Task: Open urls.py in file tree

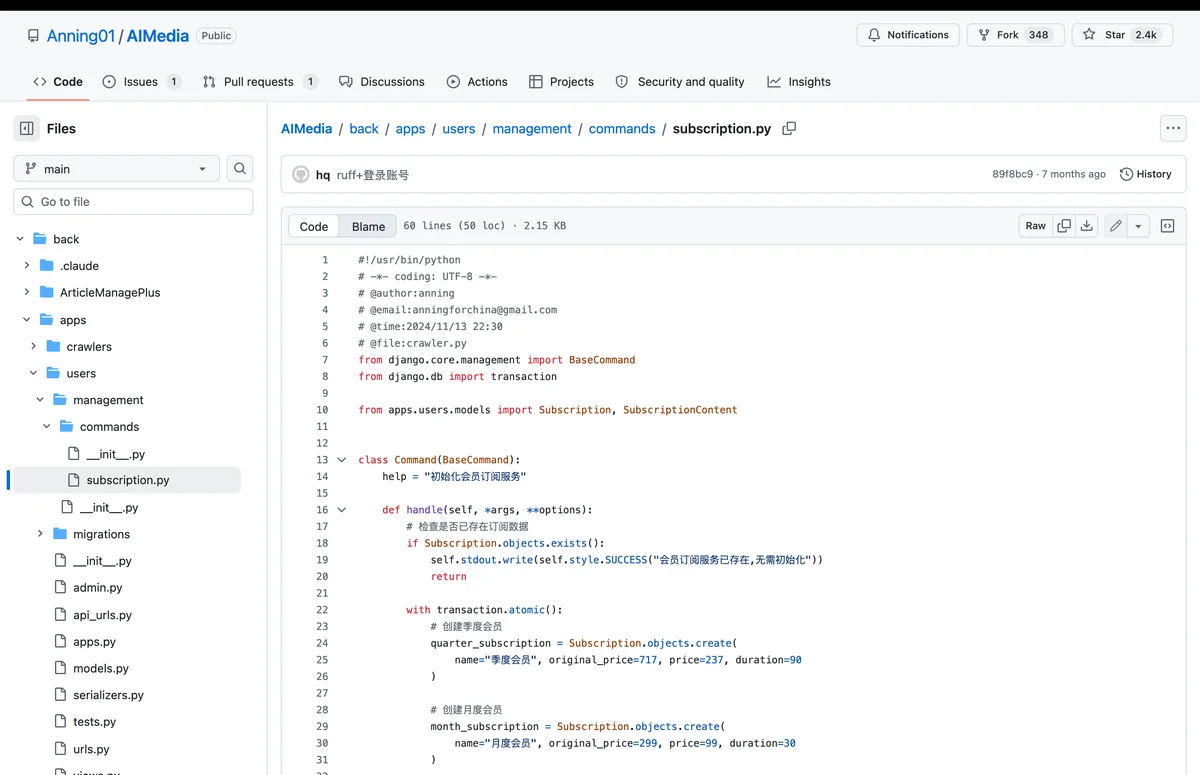Action: click(x=91, y=749)
